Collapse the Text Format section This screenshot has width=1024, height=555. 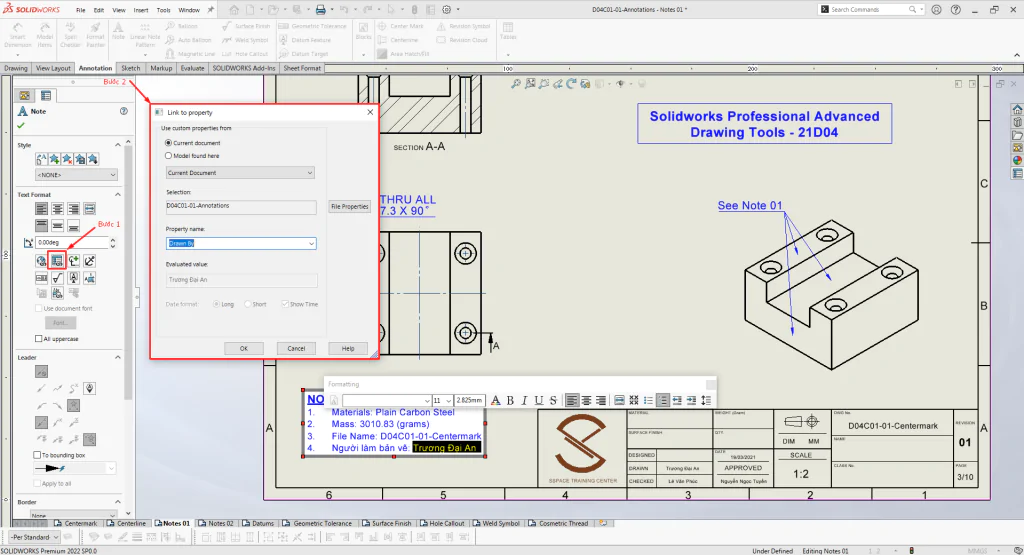(x=118, y=195)
